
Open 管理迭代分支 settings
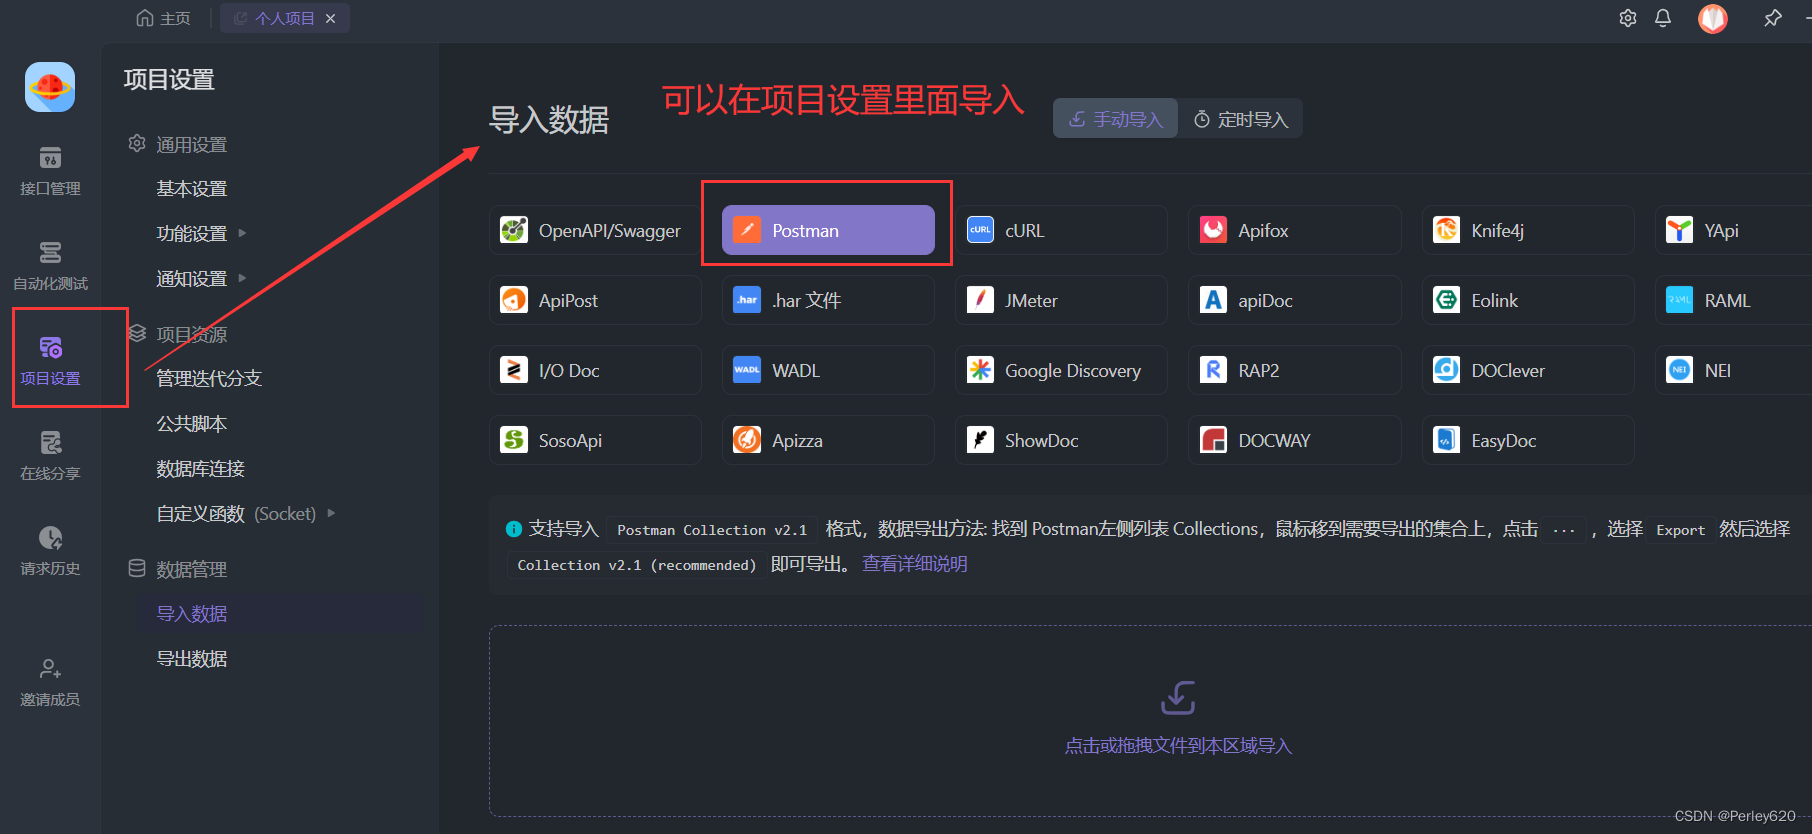coord(209,378)
